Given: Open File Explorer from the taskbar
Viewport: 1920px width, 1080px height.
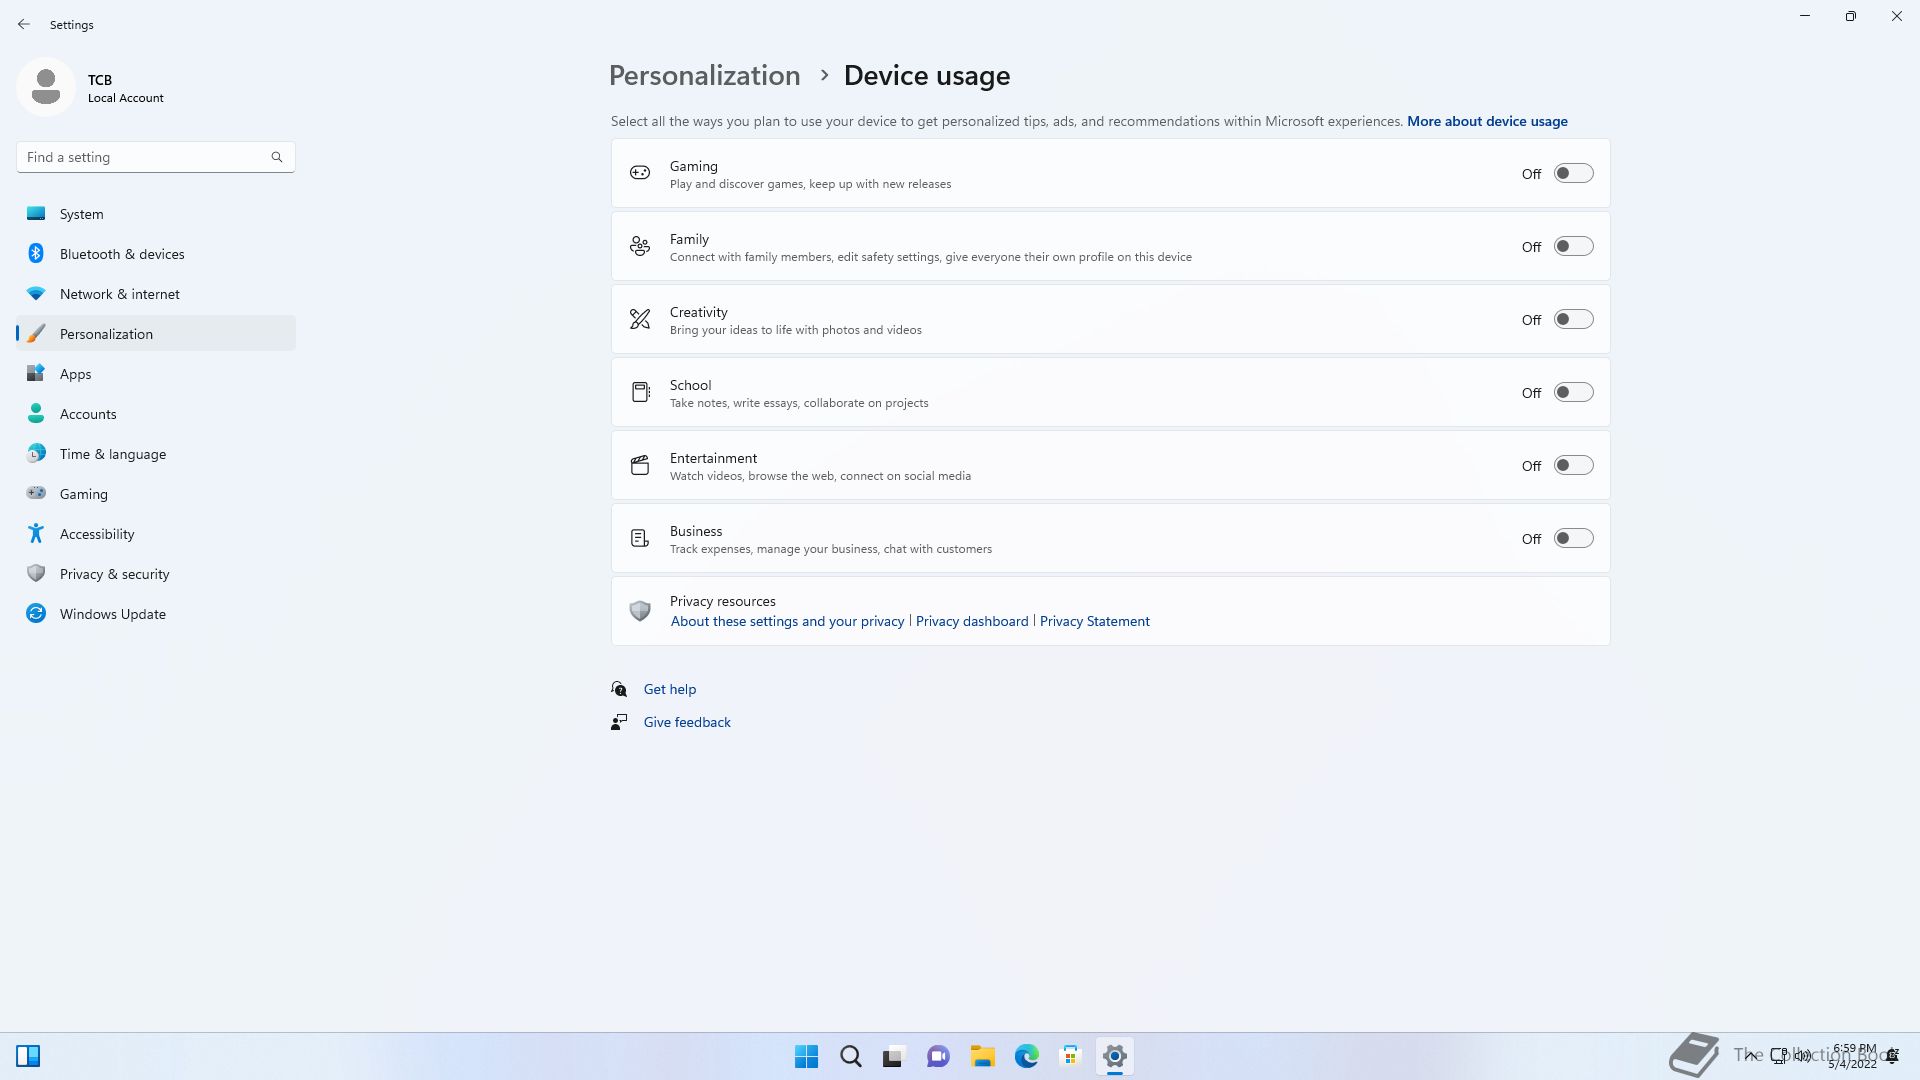Looking at the screenshot, I should coord(982,1056).
